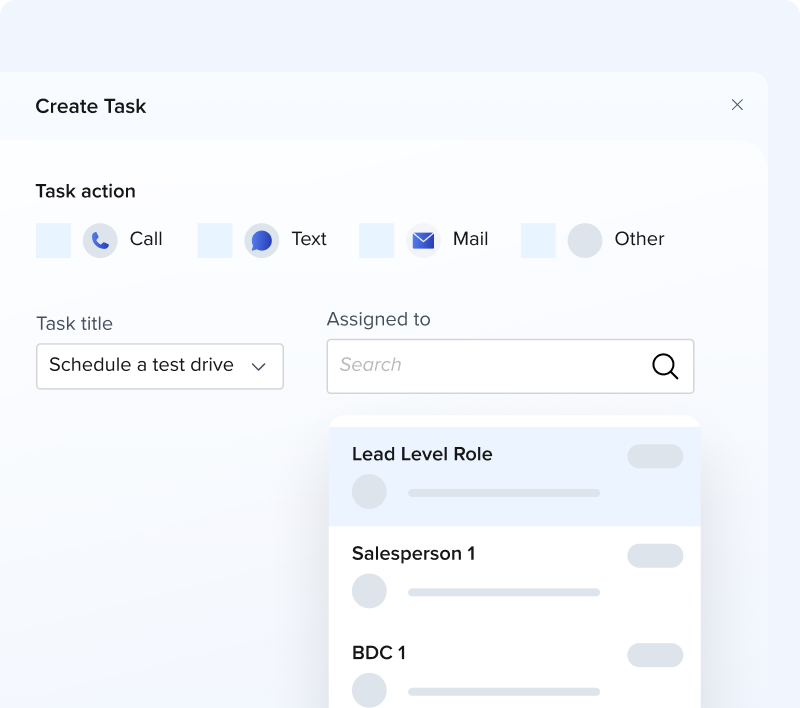Click the magnifying glass search icon
This screenshot has height=708, width=800.
click(665, 366)
